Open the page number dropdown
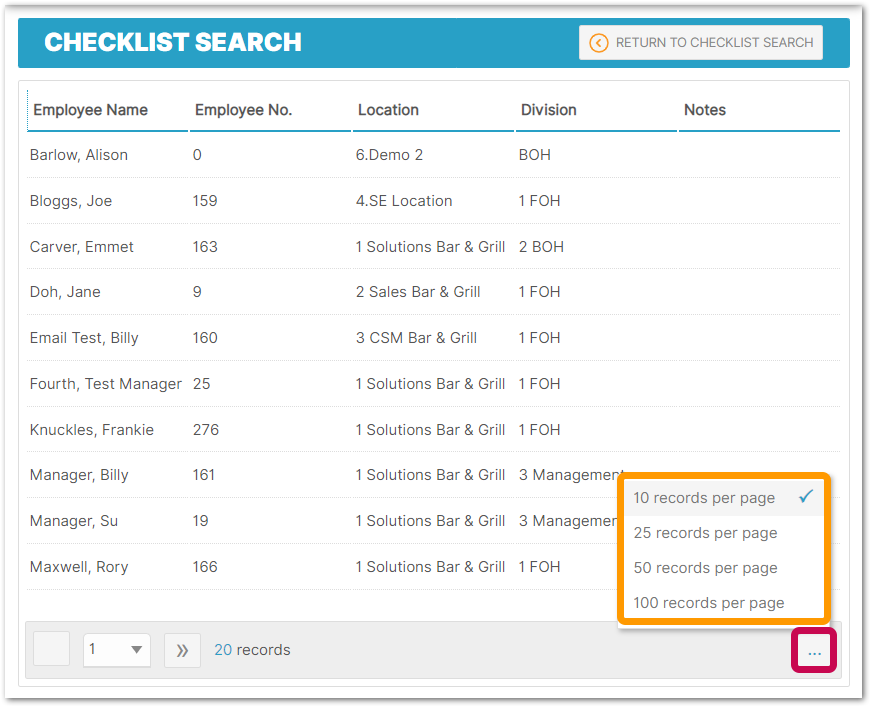871x707 pixels. [117, 649]
